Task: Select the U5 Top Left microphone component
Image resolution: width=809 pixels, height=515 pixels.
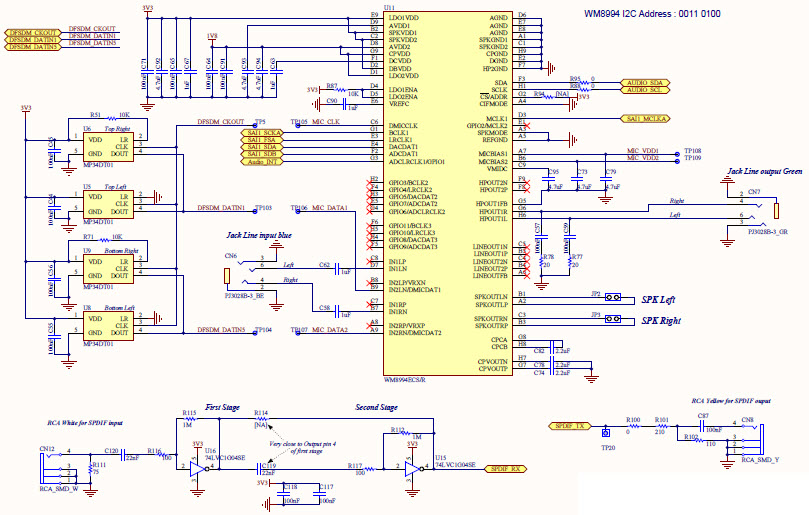Action: (x=108, y=204)
